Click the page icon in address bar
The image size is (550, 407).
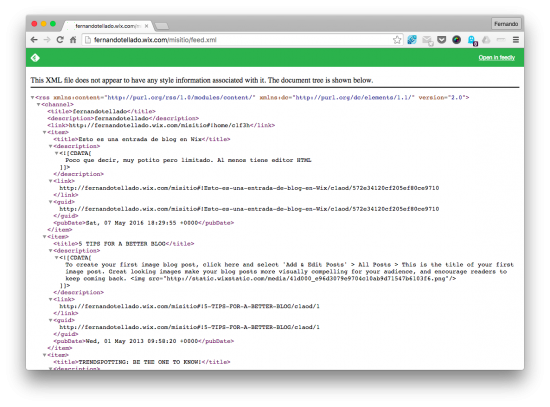(88, 40)
